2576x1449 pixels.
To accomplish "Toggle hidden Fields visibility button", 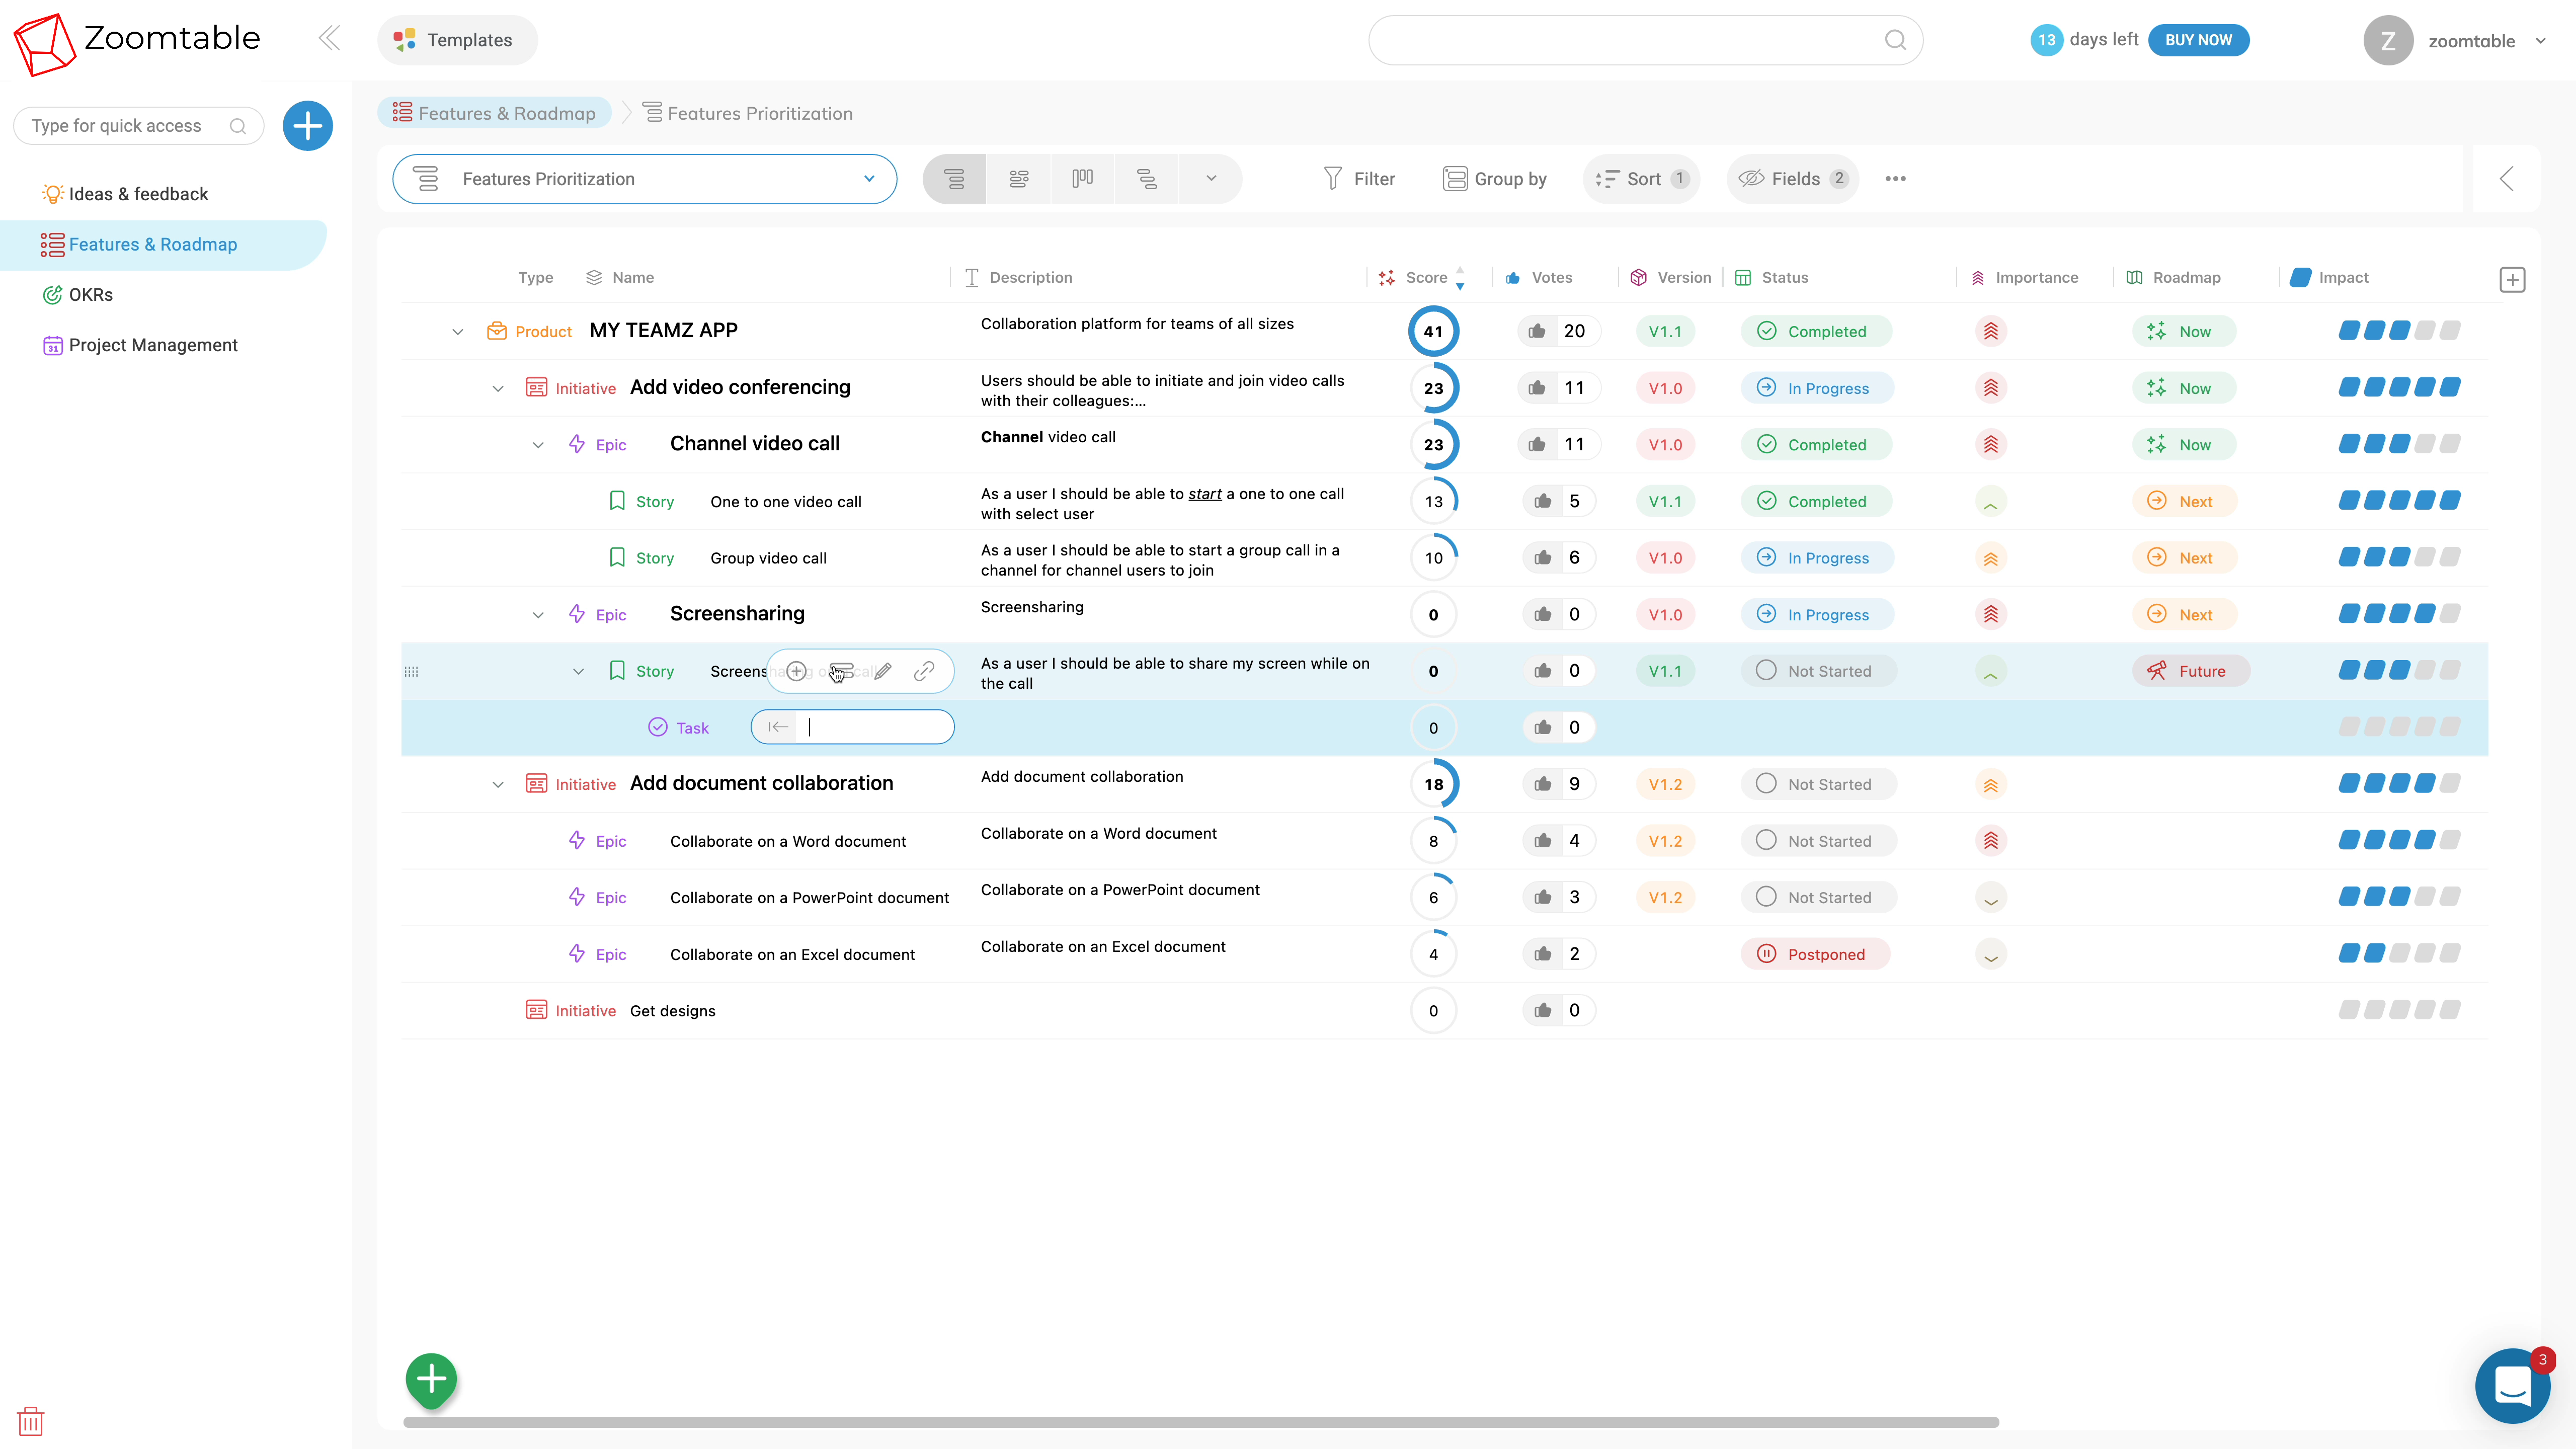I will tap(1792, 179).
